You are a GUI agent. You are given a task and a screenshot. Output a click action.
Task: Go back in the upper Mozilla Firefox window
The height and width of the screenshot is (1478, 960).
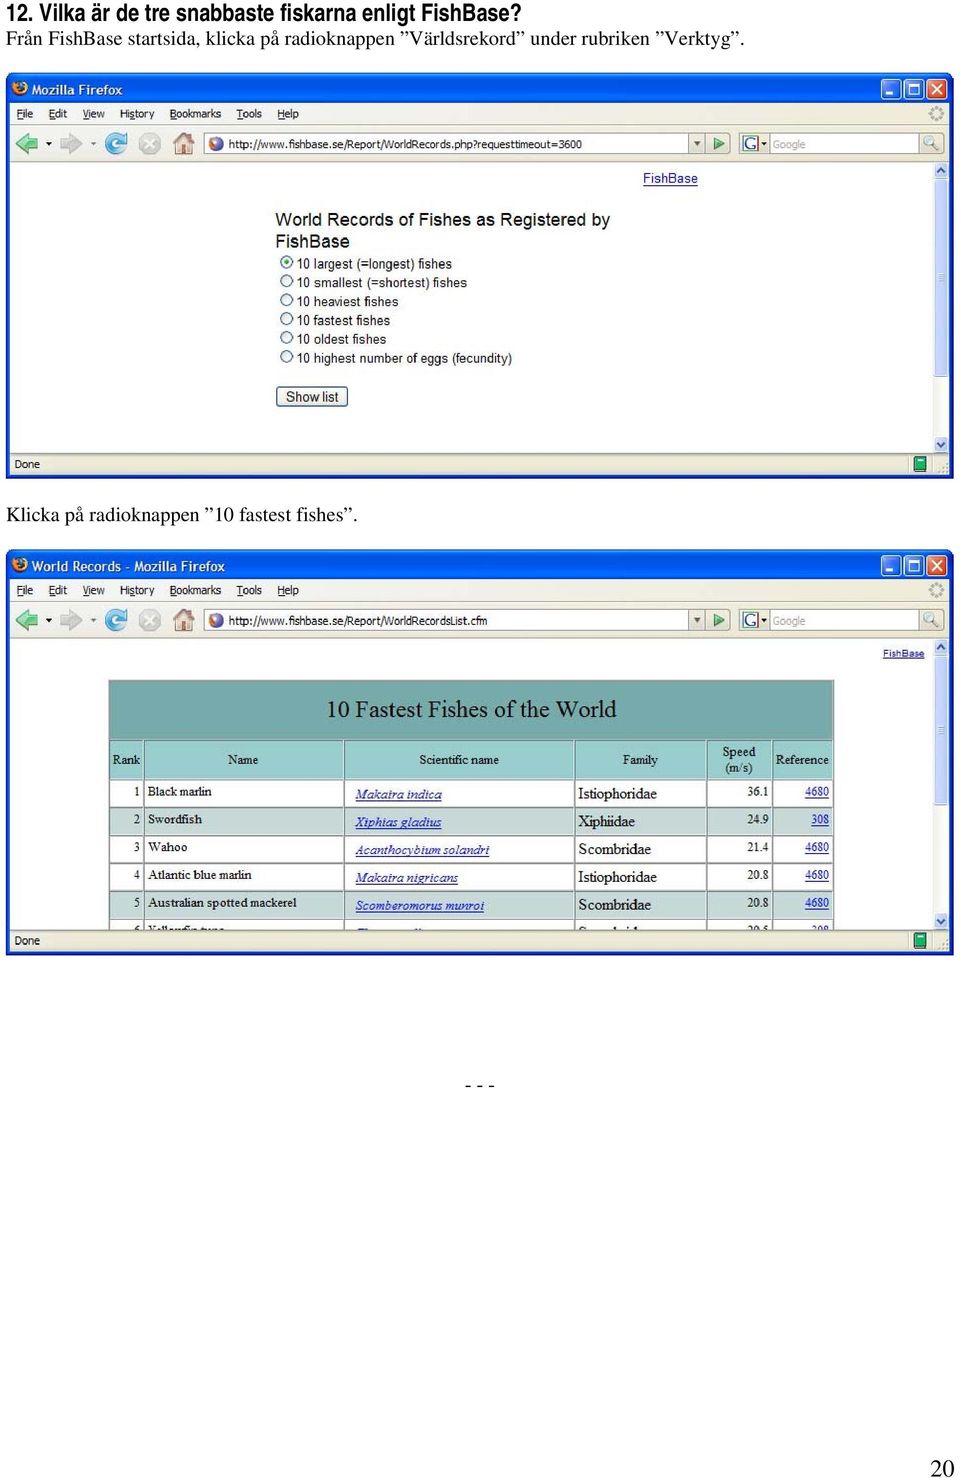point(27,144)
